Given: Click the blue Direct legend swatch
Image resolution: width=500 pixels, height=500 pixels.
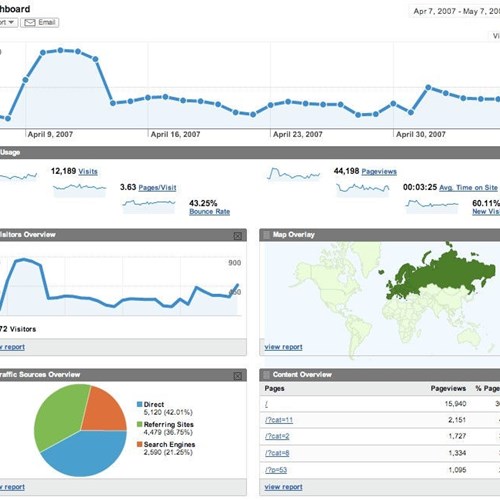Looking at the screenshot, I should point(140,404).
